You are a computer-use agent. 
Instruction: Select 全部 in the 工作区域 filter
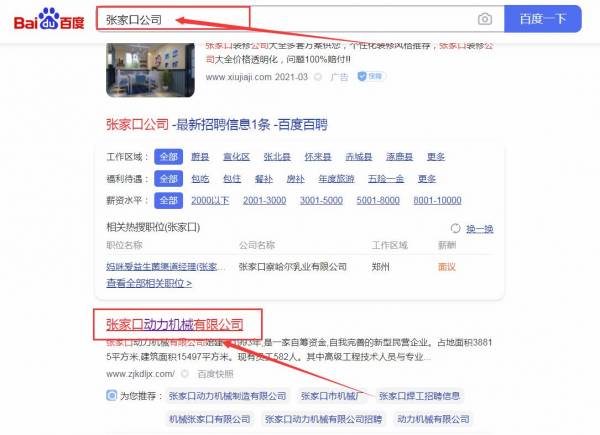(x=169, y=157)
